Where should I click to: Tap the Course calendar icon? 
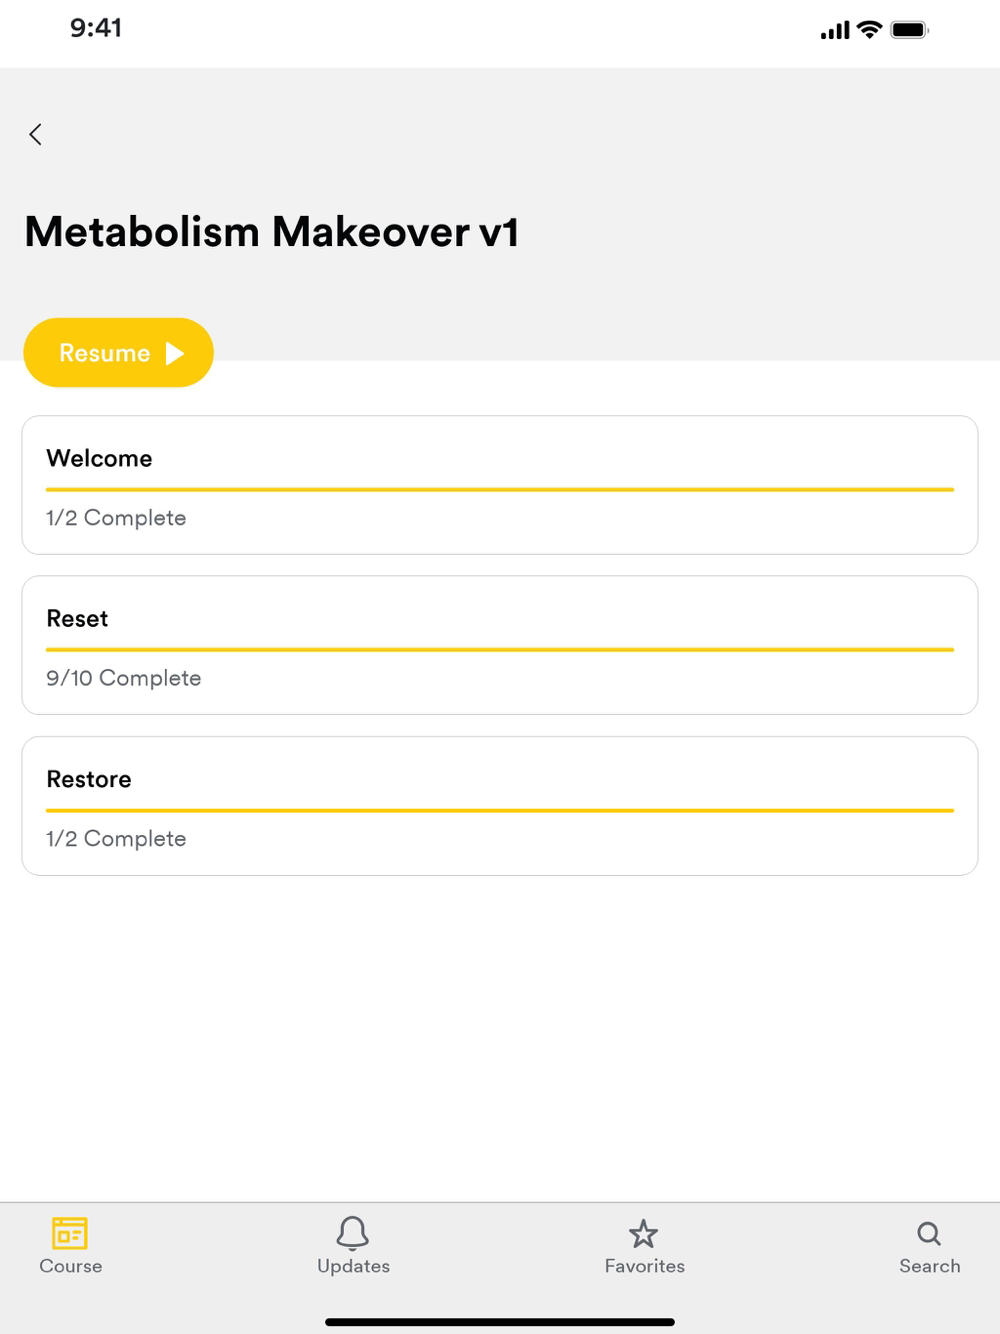[x=70, y=1233]
